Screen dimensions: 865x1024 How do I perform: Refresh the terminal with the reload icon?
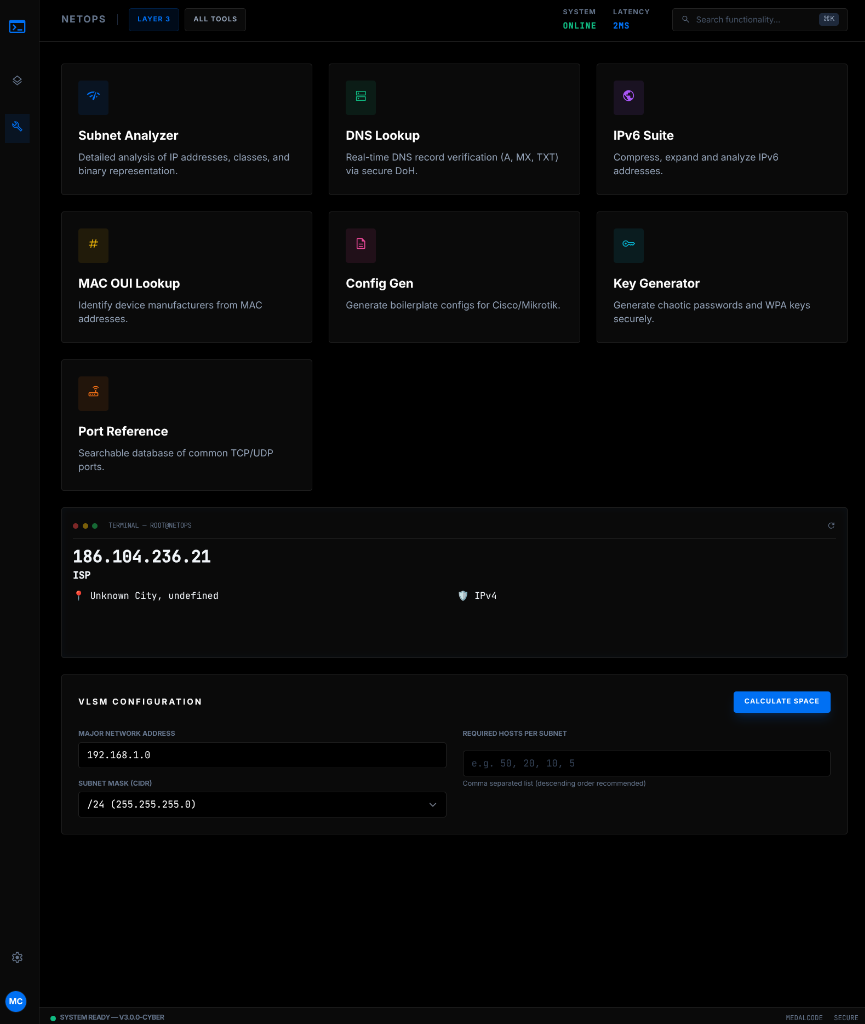tap(831, 525)
